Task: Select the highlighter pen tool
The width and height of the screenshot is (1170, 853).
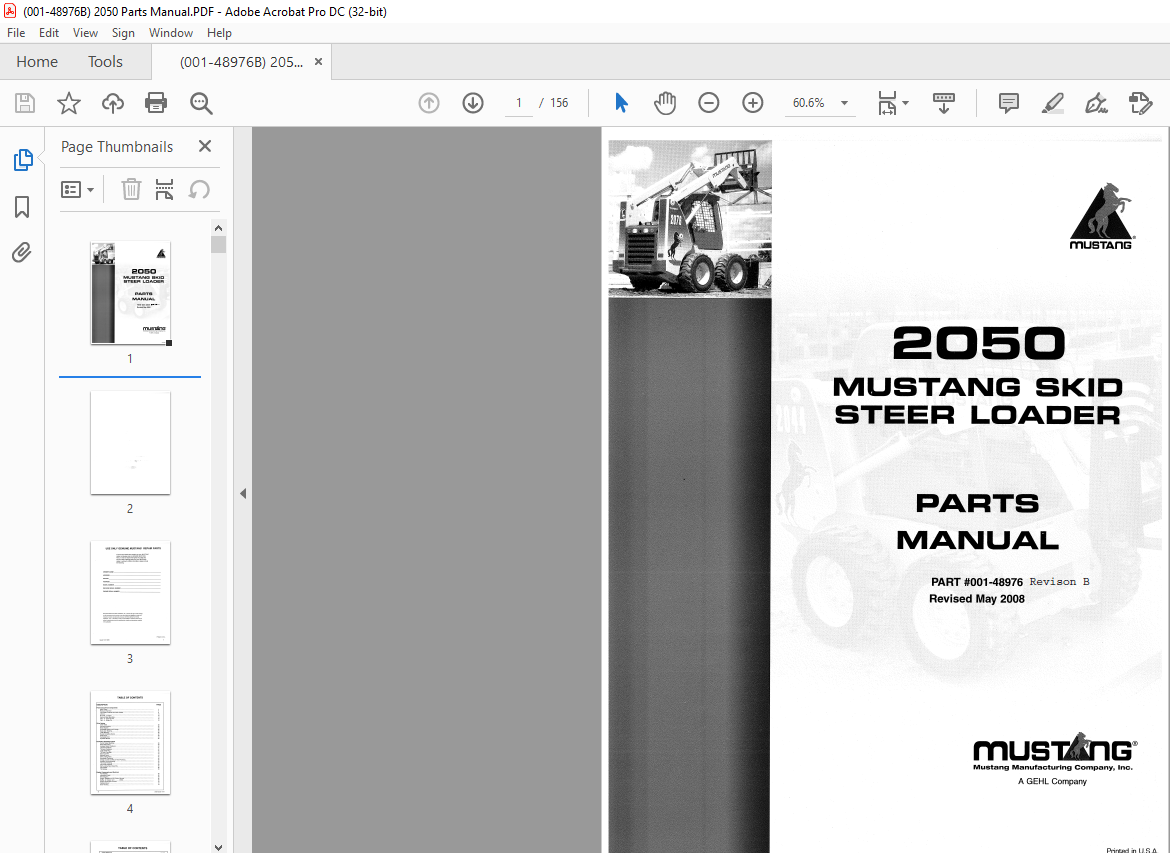Action: (x=1052, y=103)
